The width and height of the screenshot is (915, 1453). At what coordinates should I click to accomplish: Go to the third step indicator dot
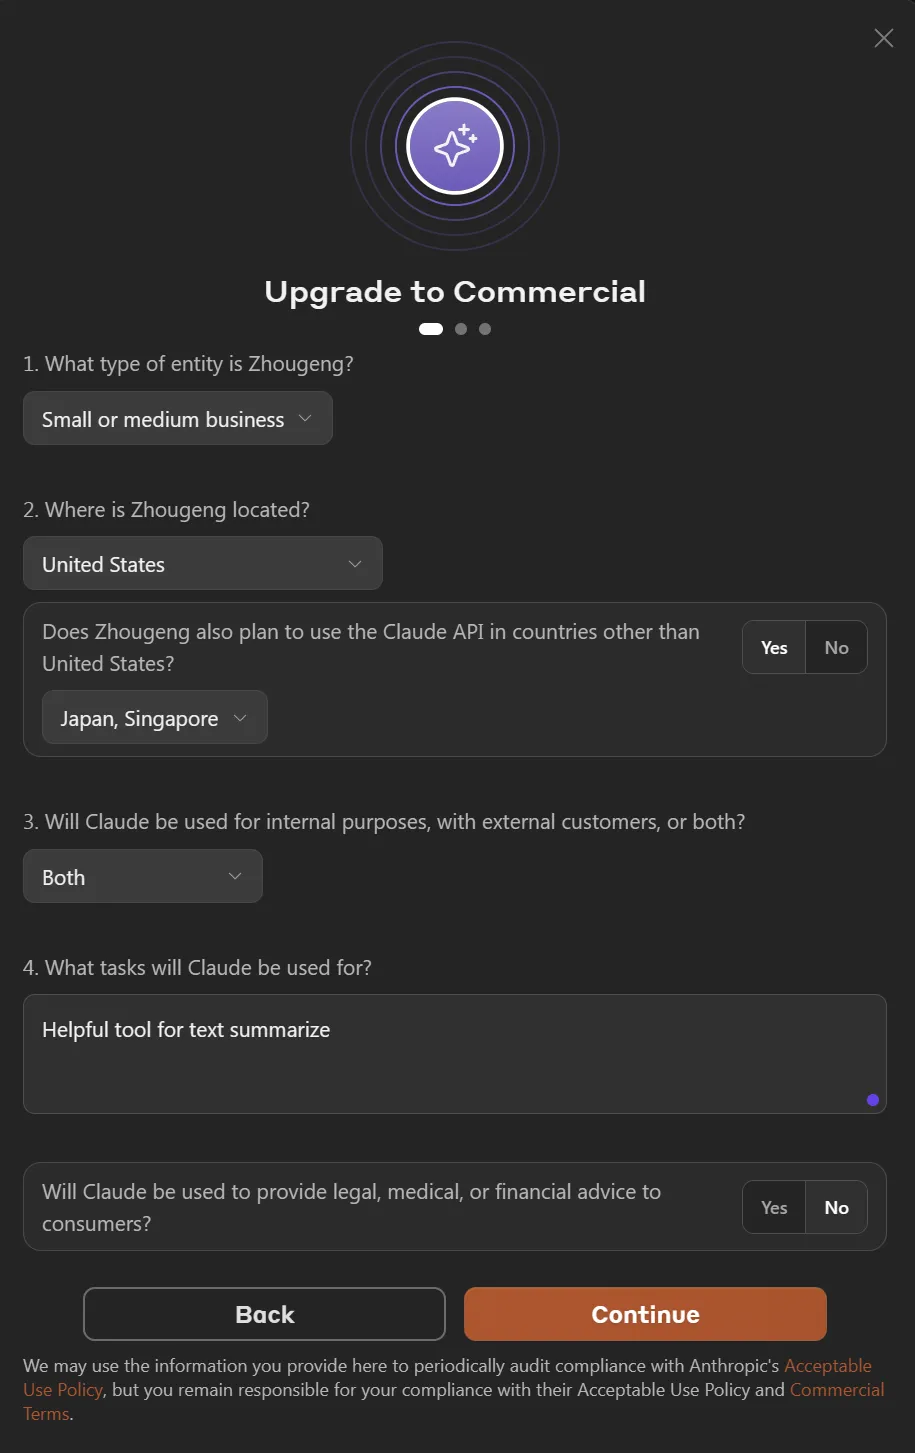point(485,329)
